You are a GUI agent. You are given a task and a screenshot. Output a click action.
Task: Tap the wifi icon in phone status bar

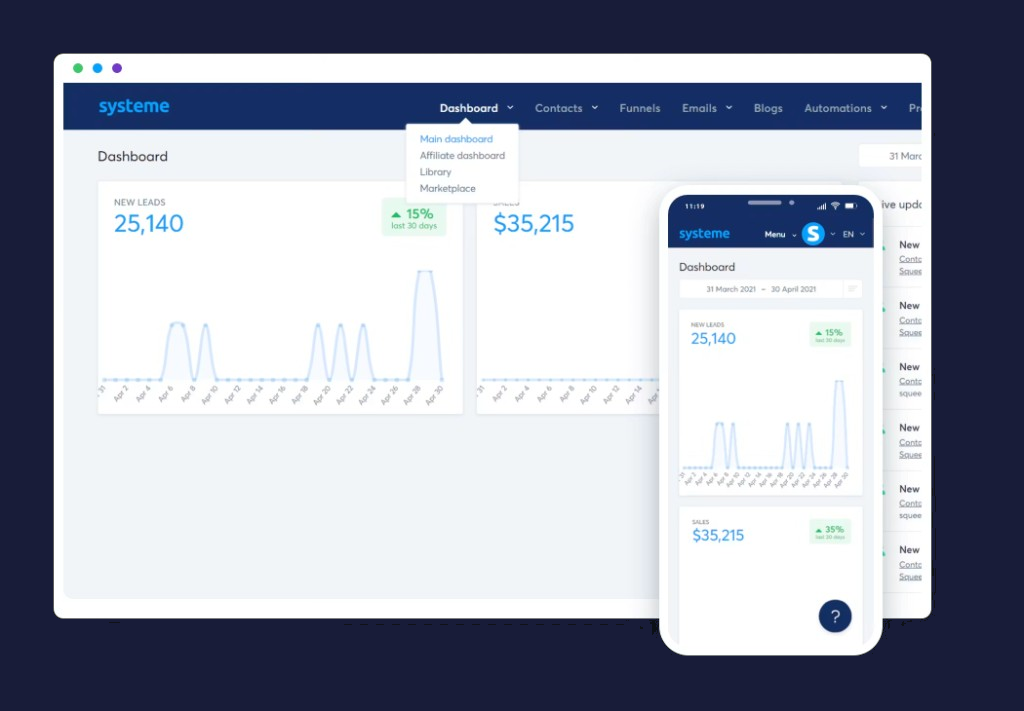pos(835,206)
